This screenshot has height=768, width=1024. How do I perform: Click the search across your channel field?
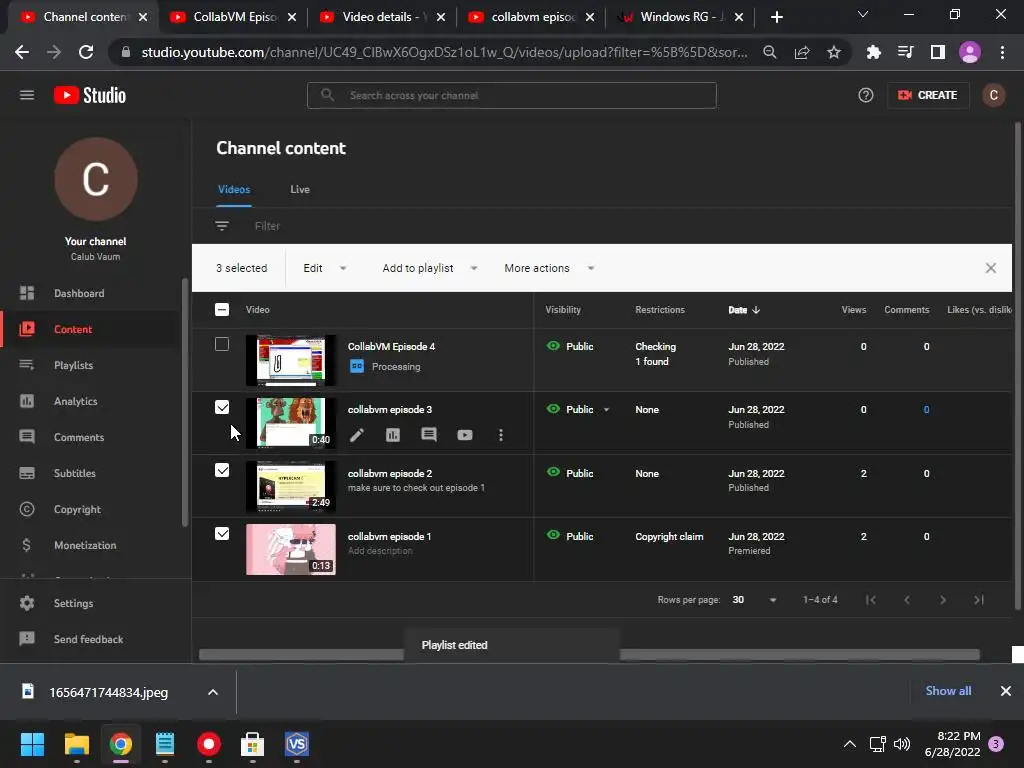coord(511,95)
